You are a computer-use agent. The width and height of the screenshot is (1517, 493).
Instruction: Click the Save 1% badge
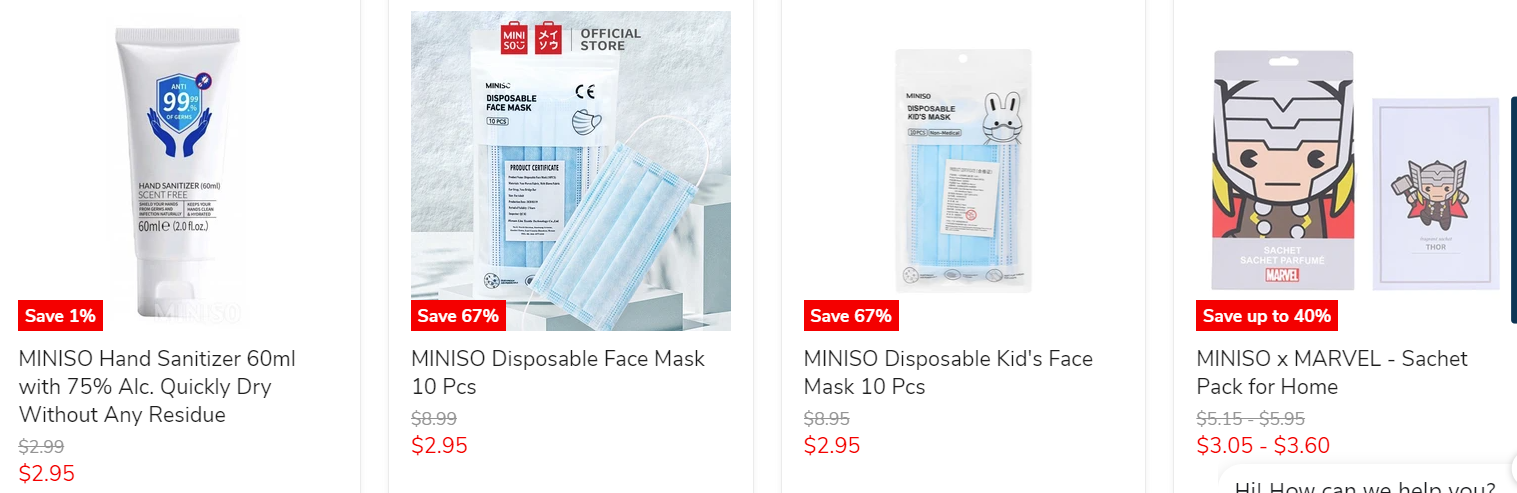click(x=60, y=316)
